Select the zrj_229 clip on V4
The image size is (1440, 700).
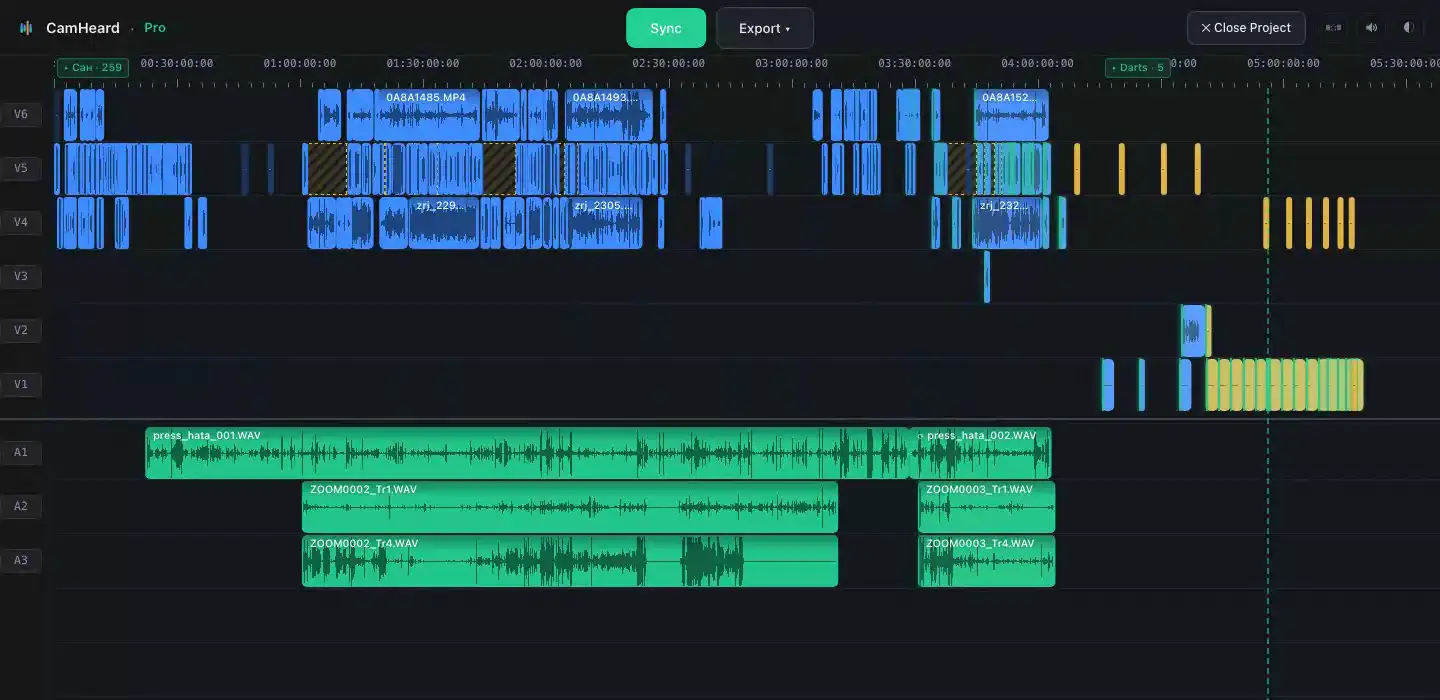(443, 223)
